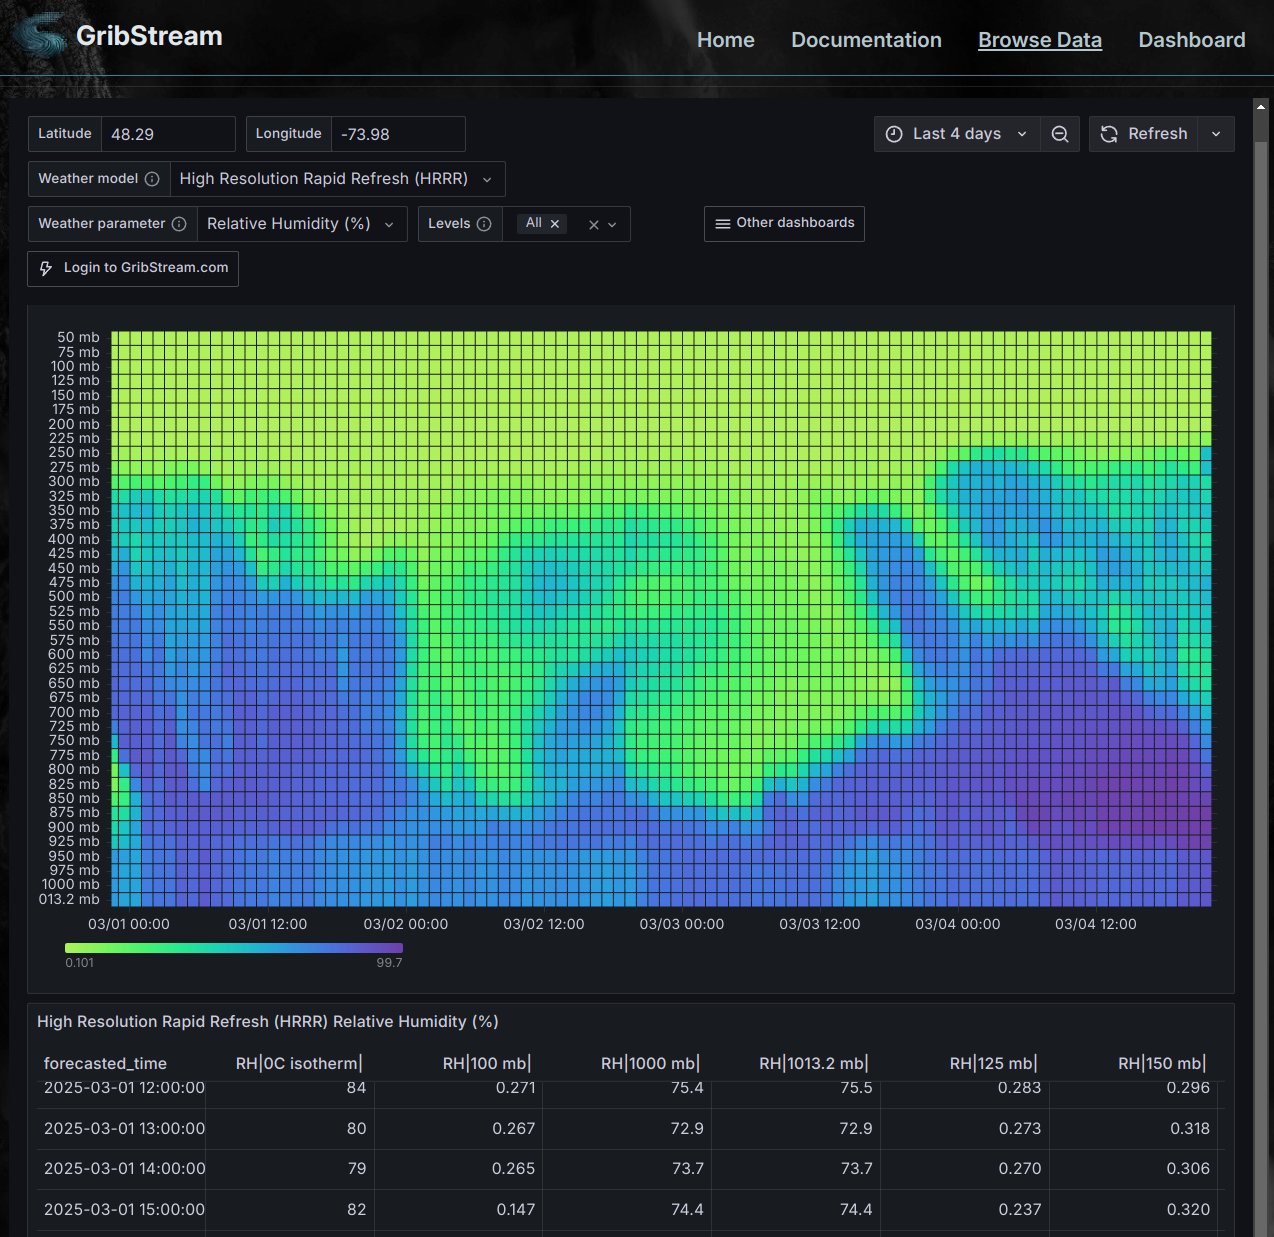Navigate to the Dashboard link

(1191, 40)
